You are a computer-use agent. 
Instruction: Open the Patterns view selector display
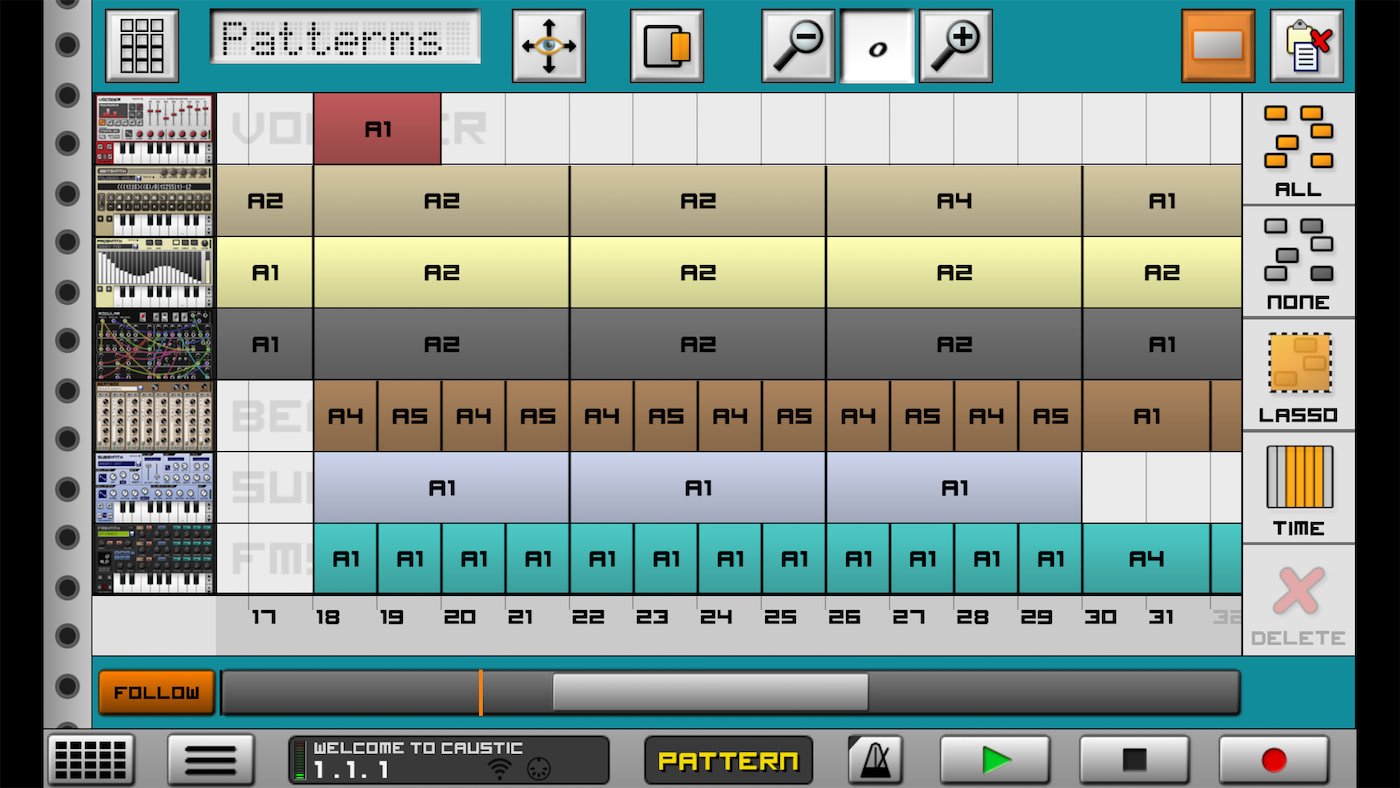coord(345,40)
